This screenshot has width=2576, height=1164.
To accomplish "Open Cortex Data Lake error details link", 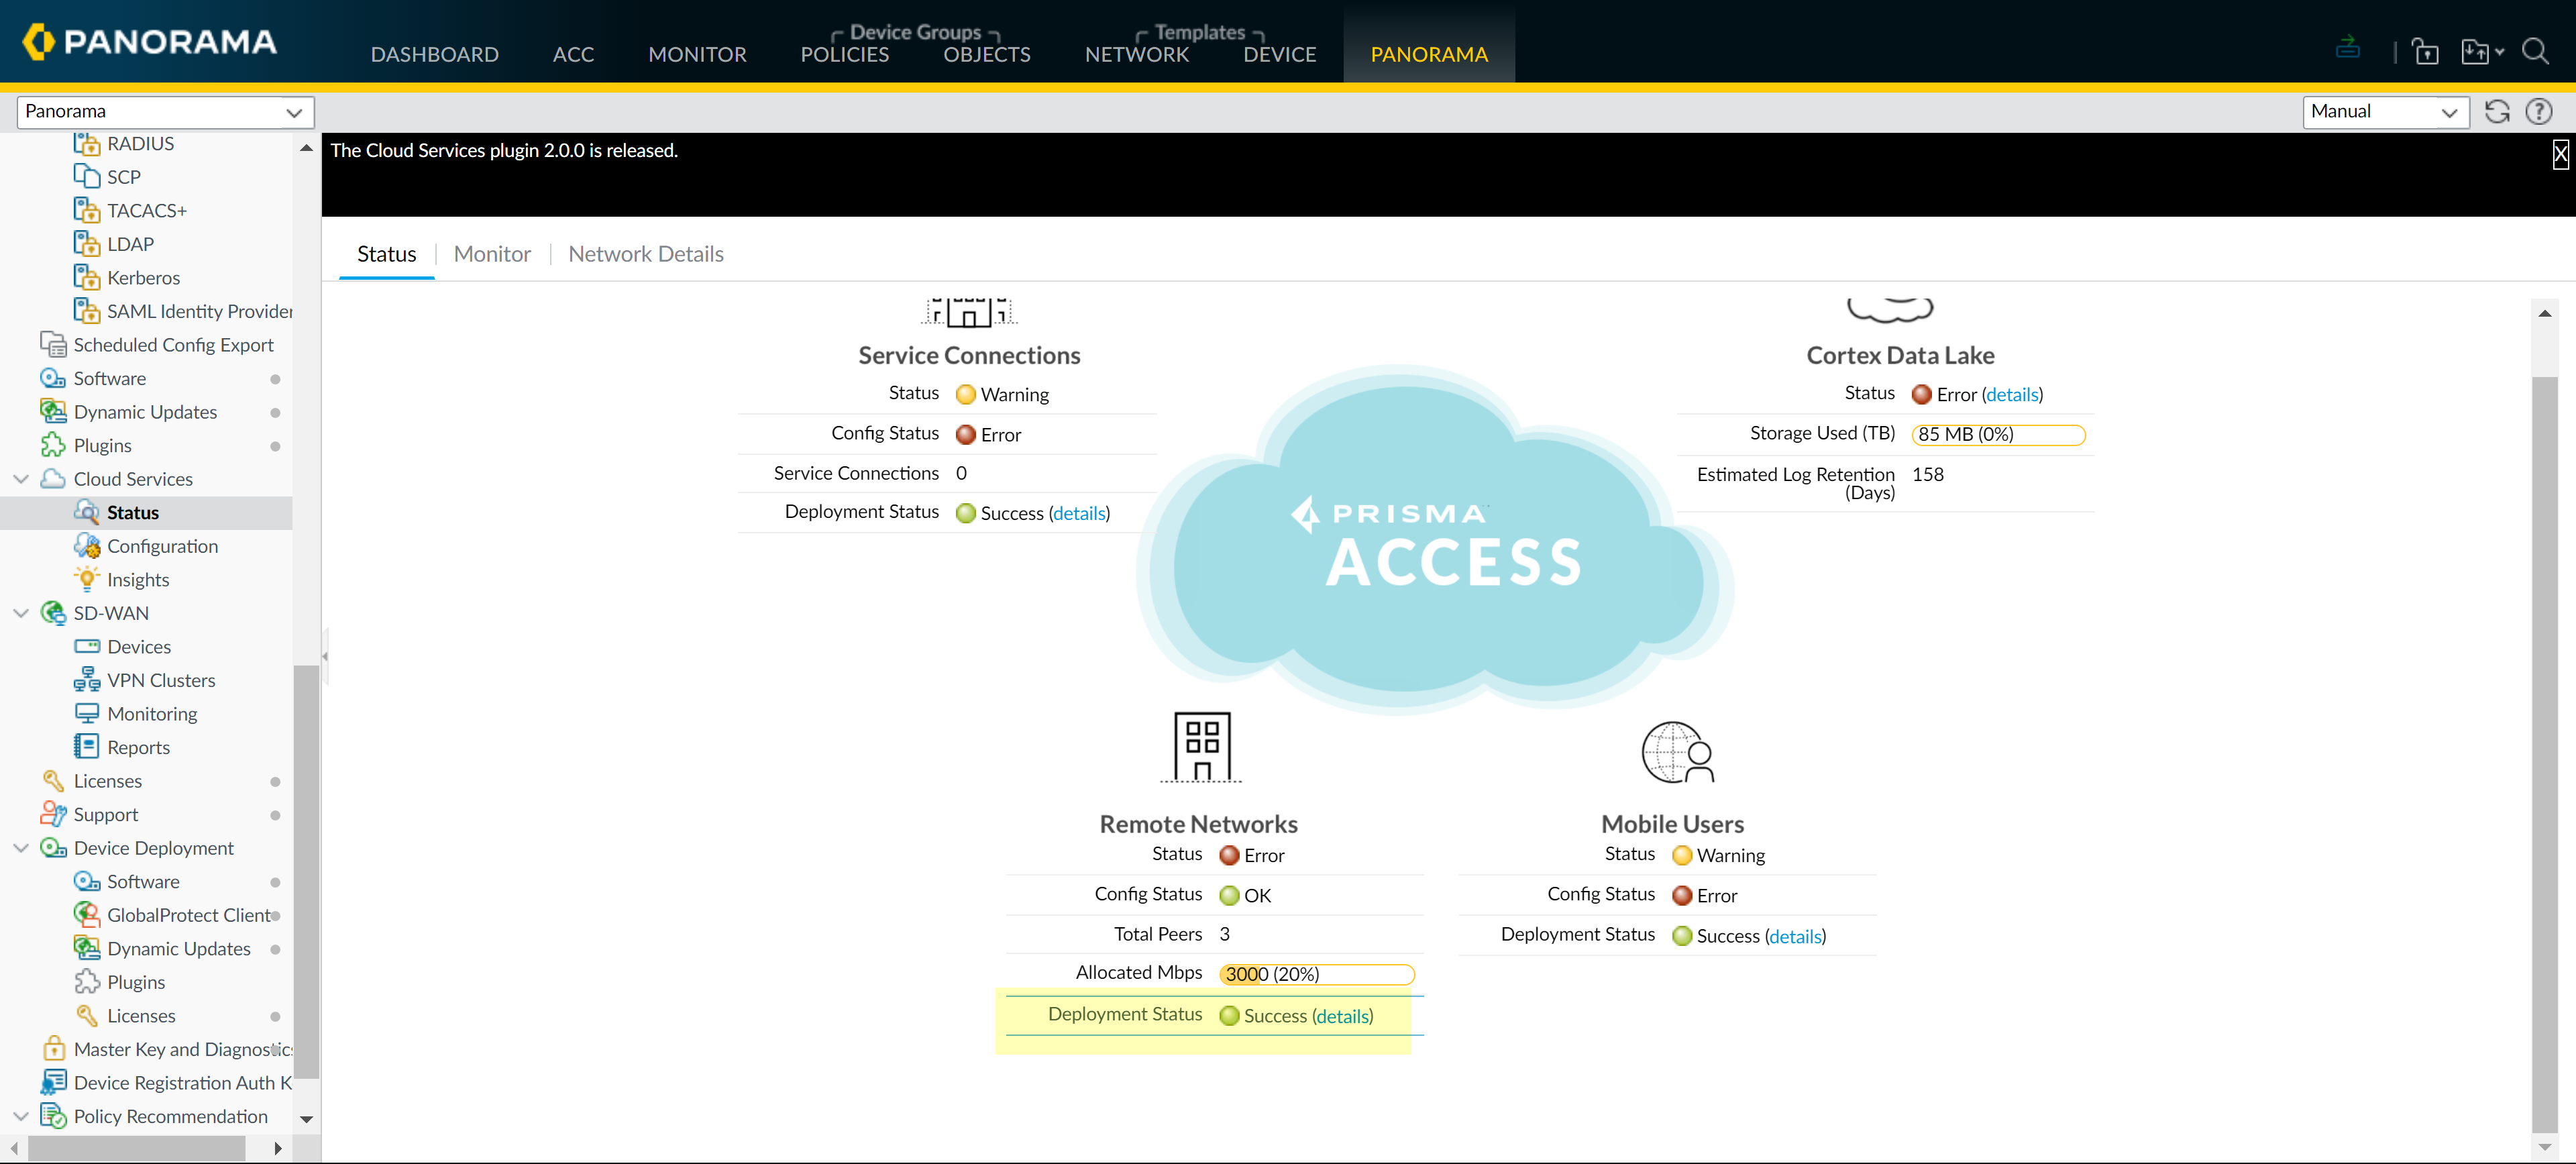I will 2012,394.
